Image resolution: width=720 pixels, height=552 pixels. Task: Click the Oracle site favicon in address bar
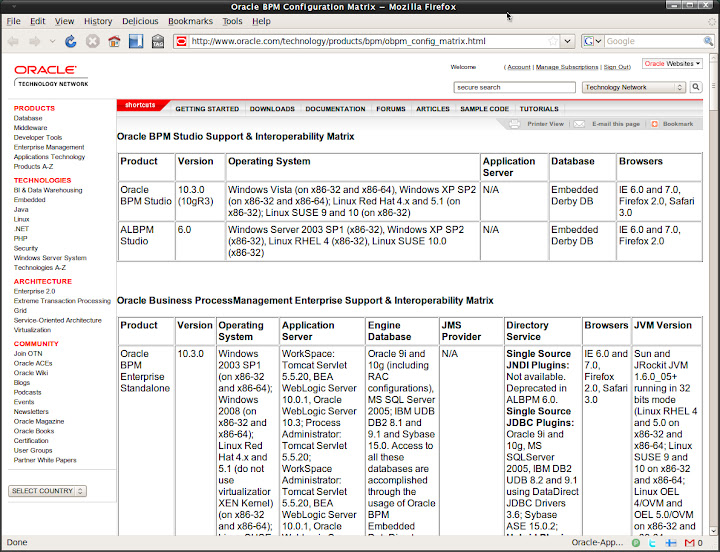click(181, 41)
